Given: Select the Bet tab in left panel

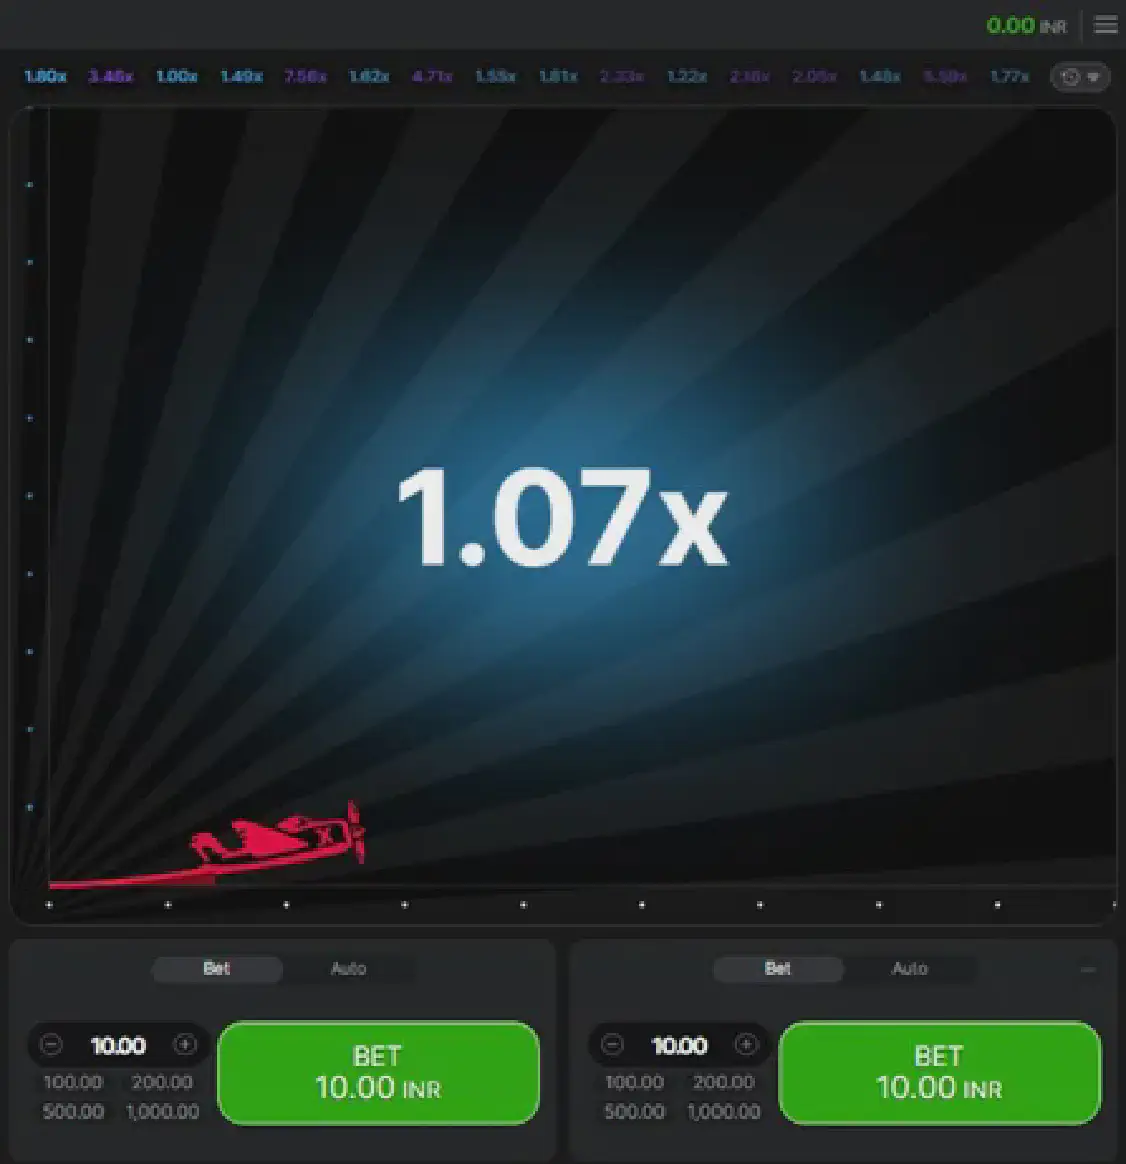Looking at the screenshot, I should tap(217, 969).
